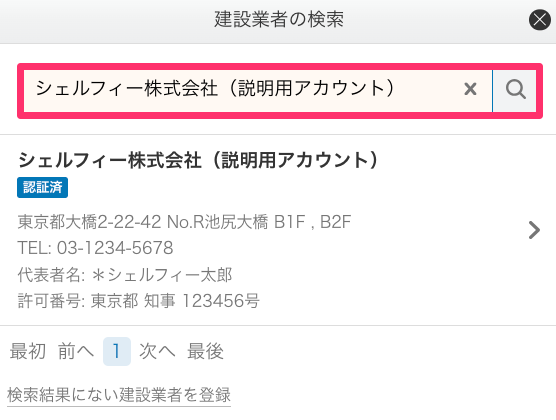Focus the company name search field
The image size is (556, 420).
point(258,90)
